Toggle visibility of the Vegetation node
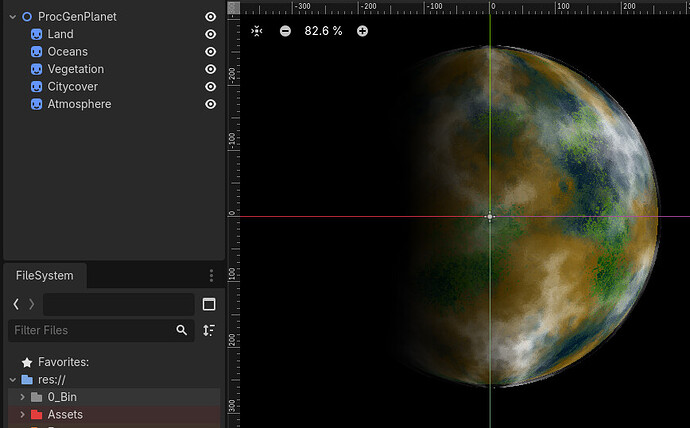The height and width of the screenshot is (428, 690). click(x=210, y=69)
